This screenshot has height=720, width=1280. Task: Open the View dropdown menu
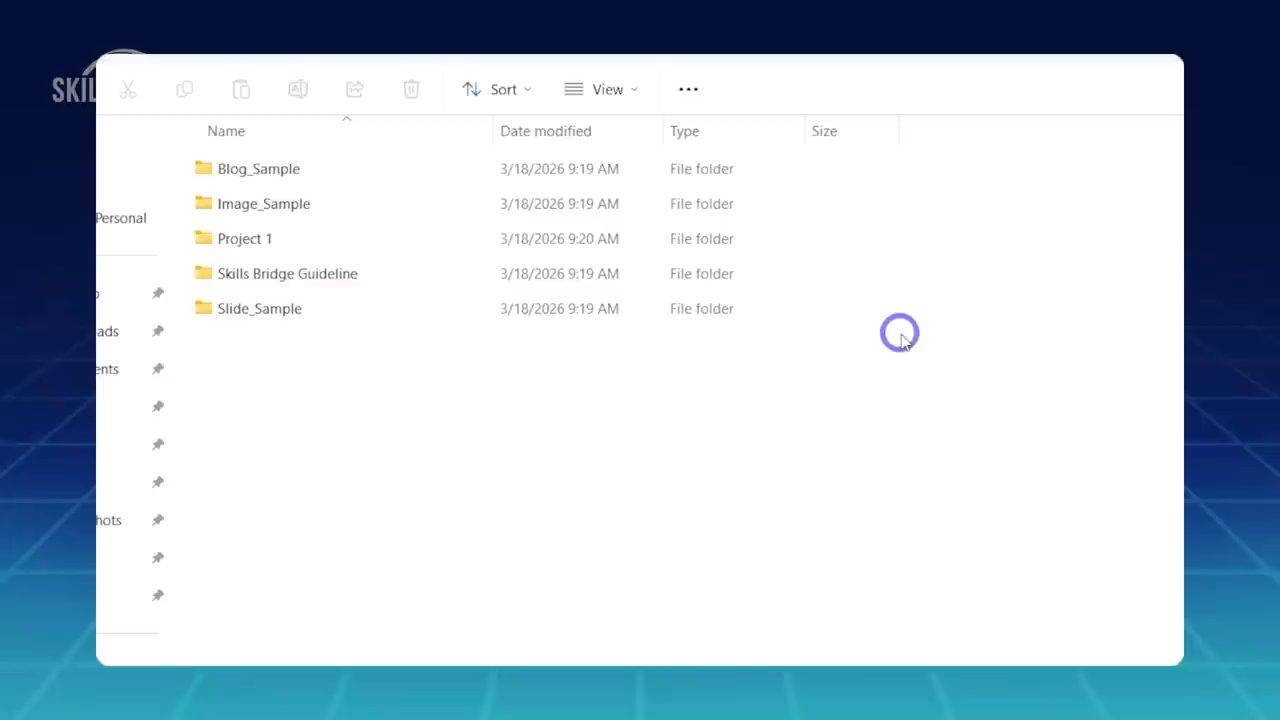click(x=601, y=89)
